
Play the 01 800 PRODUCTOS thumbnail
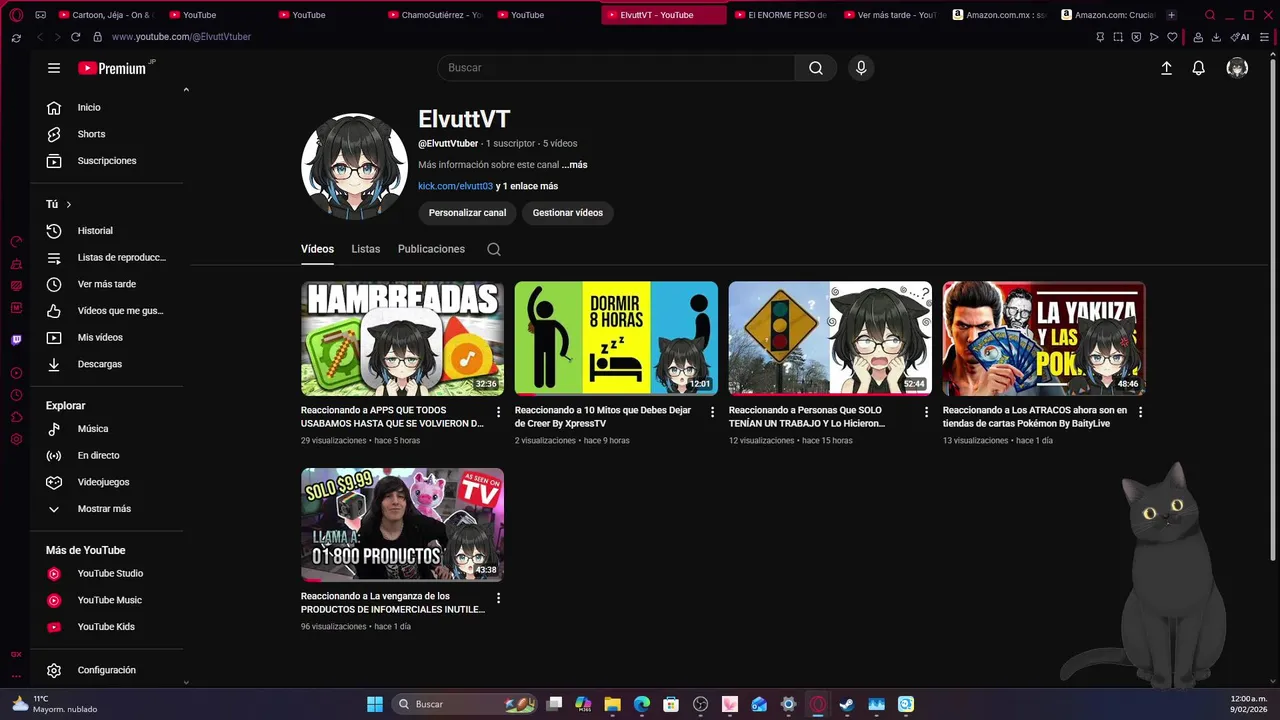[x=402, y=525]
